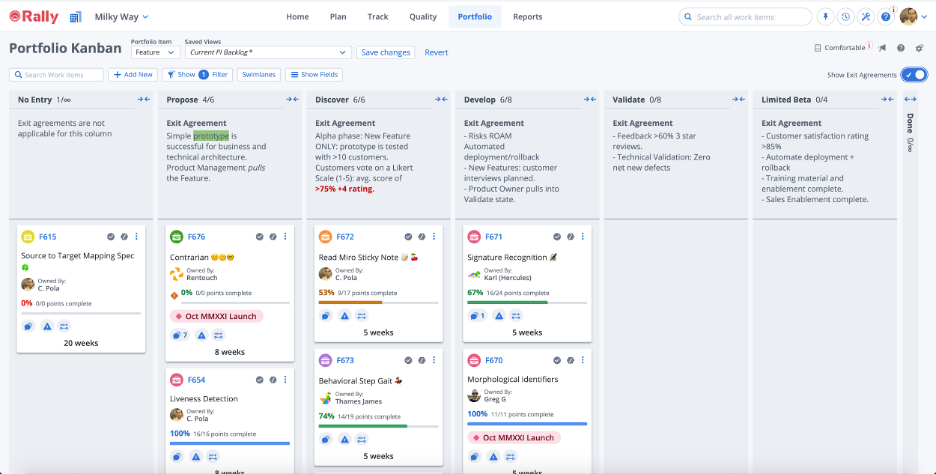Open the tools wrench icon in header
936x474 pixels.
point(865,17)
